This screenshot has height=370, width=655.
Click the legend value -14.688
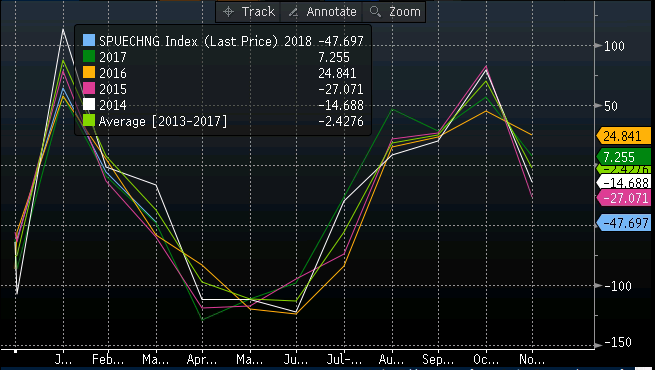pyautogui.click(x=341, y=105)
